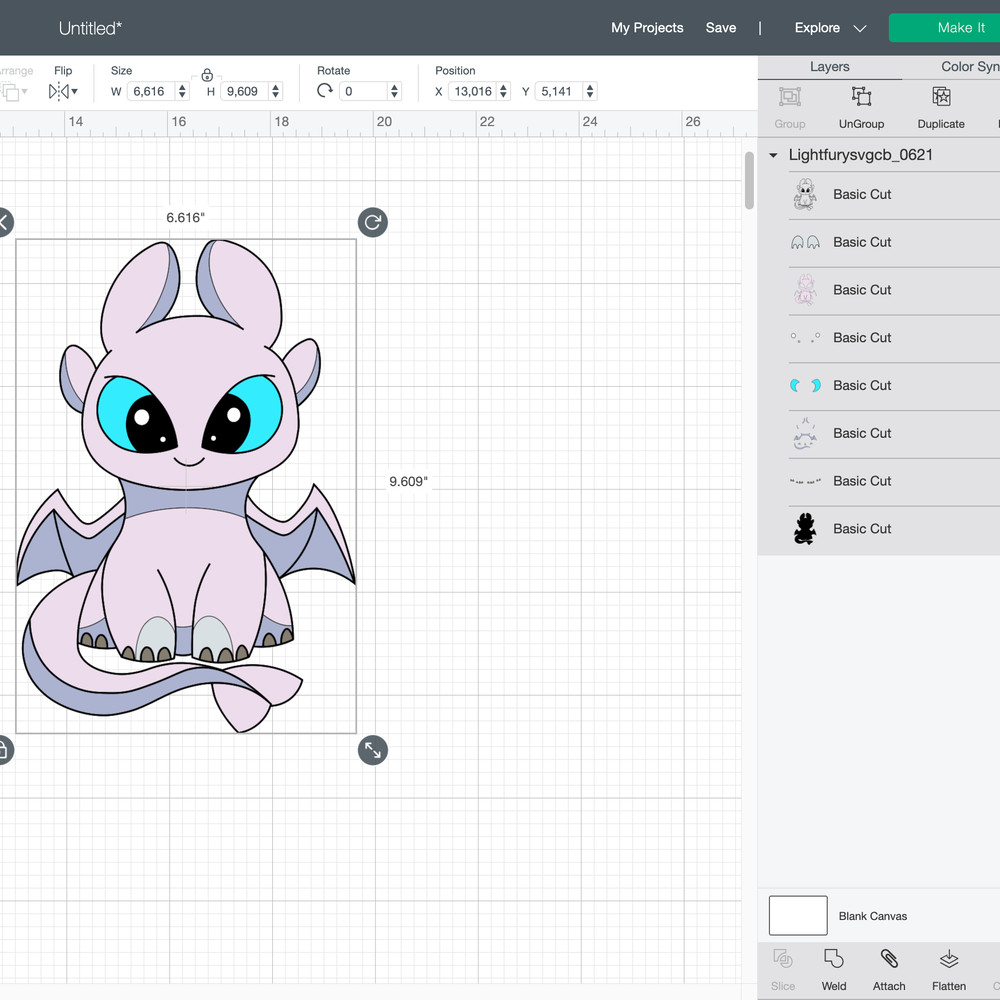The width and height of the screenshot is (1000, 1000).
Task: Open the Explore dropdown menu
Action: (830, 28)
